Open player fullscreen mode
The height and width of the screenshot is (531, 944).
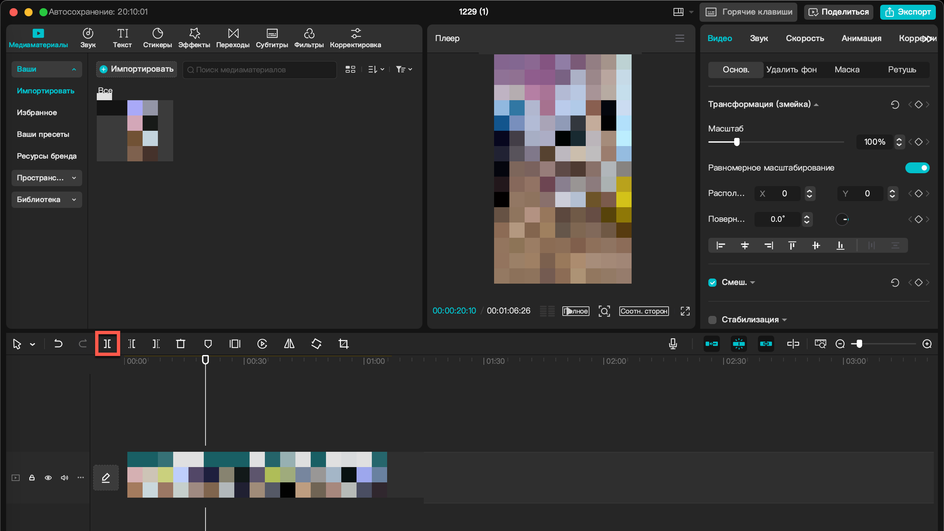(685, 311)
